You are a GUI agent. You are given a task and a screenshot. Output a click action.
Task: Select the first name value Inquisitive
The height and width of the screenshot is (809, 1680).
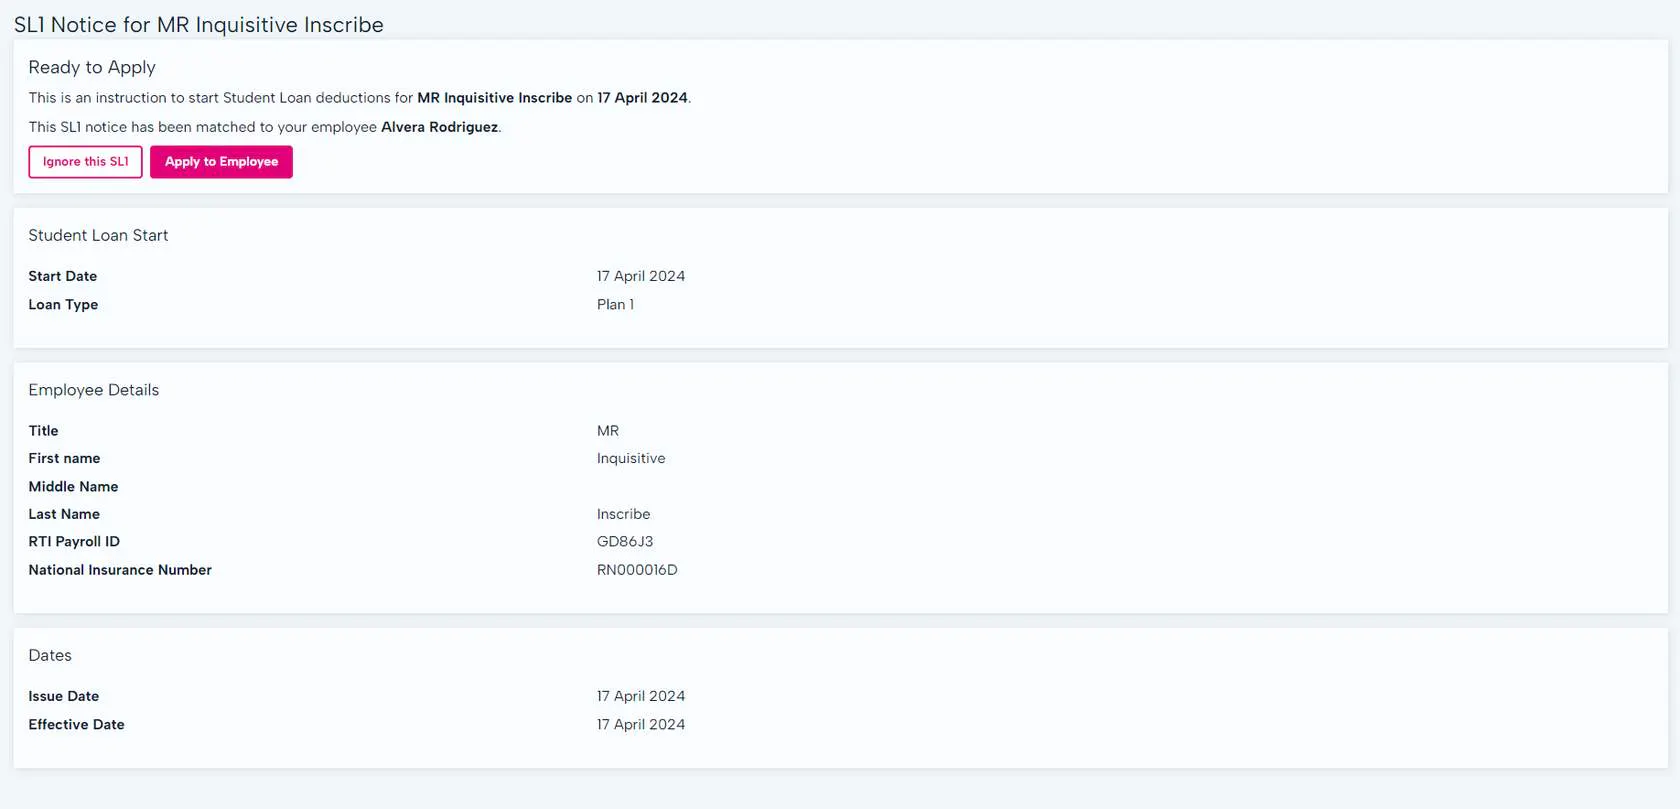630,458
